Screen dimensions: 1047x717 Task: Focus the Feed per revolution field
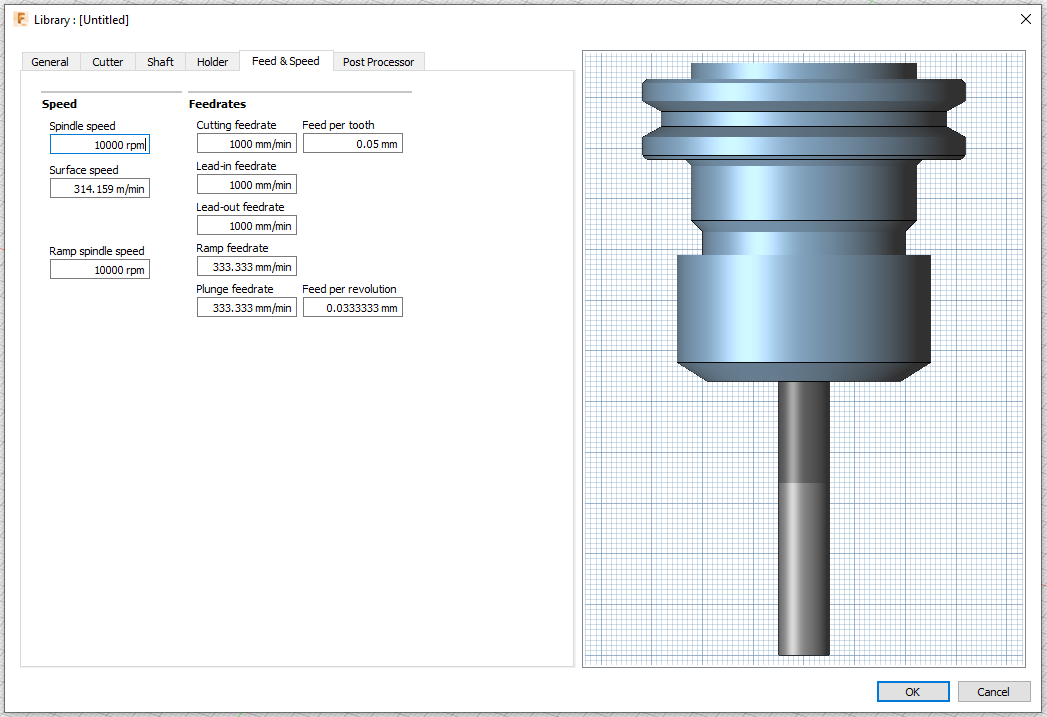(x=353, y=308)
